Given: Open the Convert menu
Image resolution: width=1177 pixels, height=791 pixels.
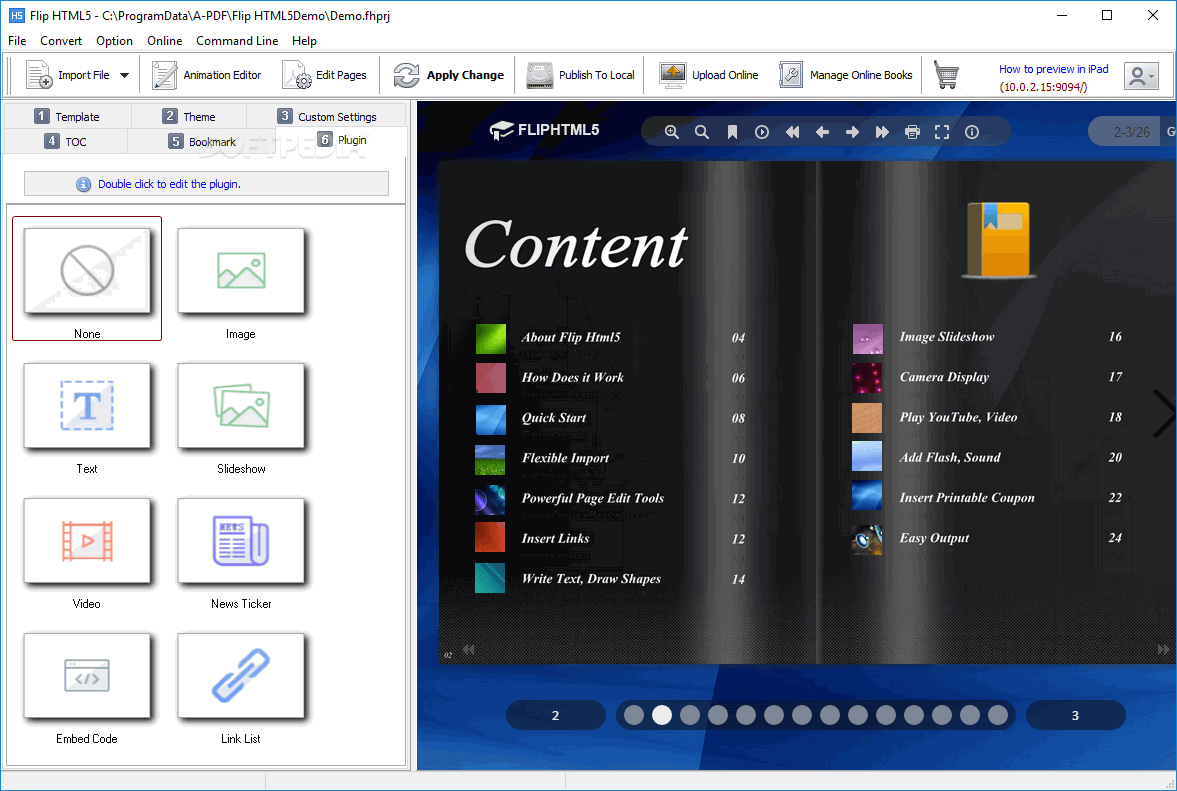Looking at the screenshot, I should (x=61, y=41).
